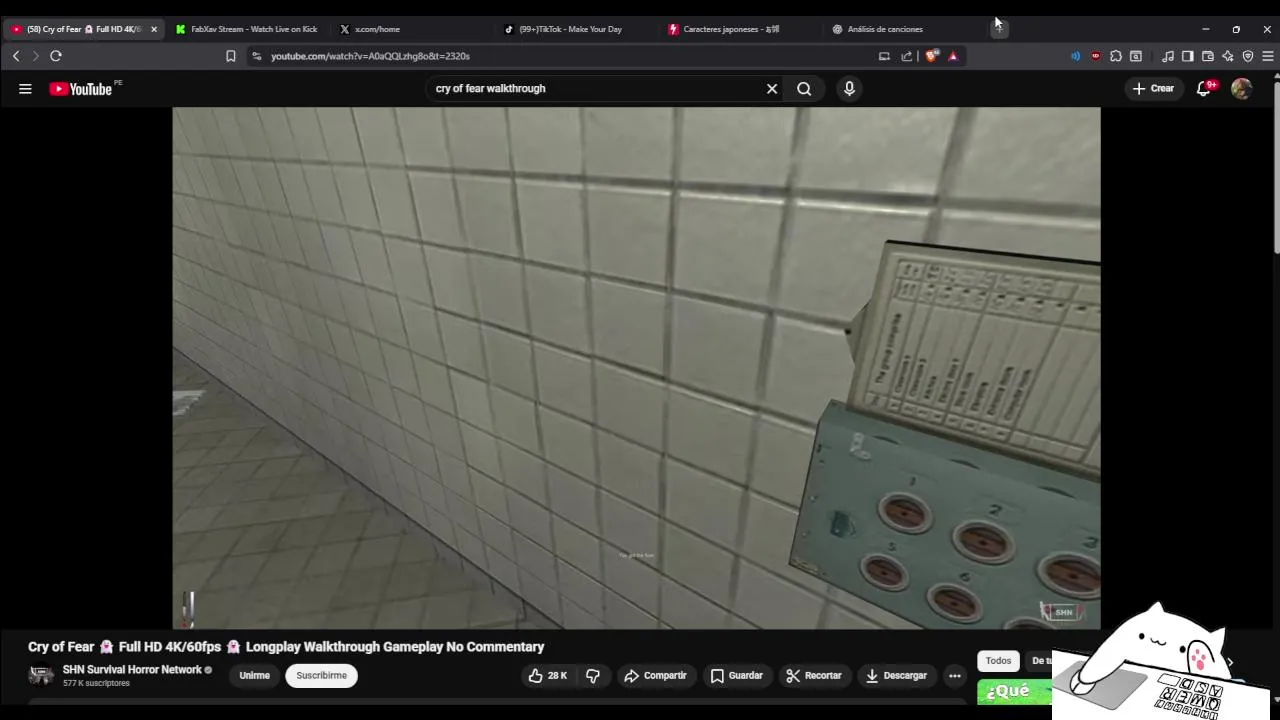
Task: Open more actions three-dot menu
Action: click(x=955, y=676)
